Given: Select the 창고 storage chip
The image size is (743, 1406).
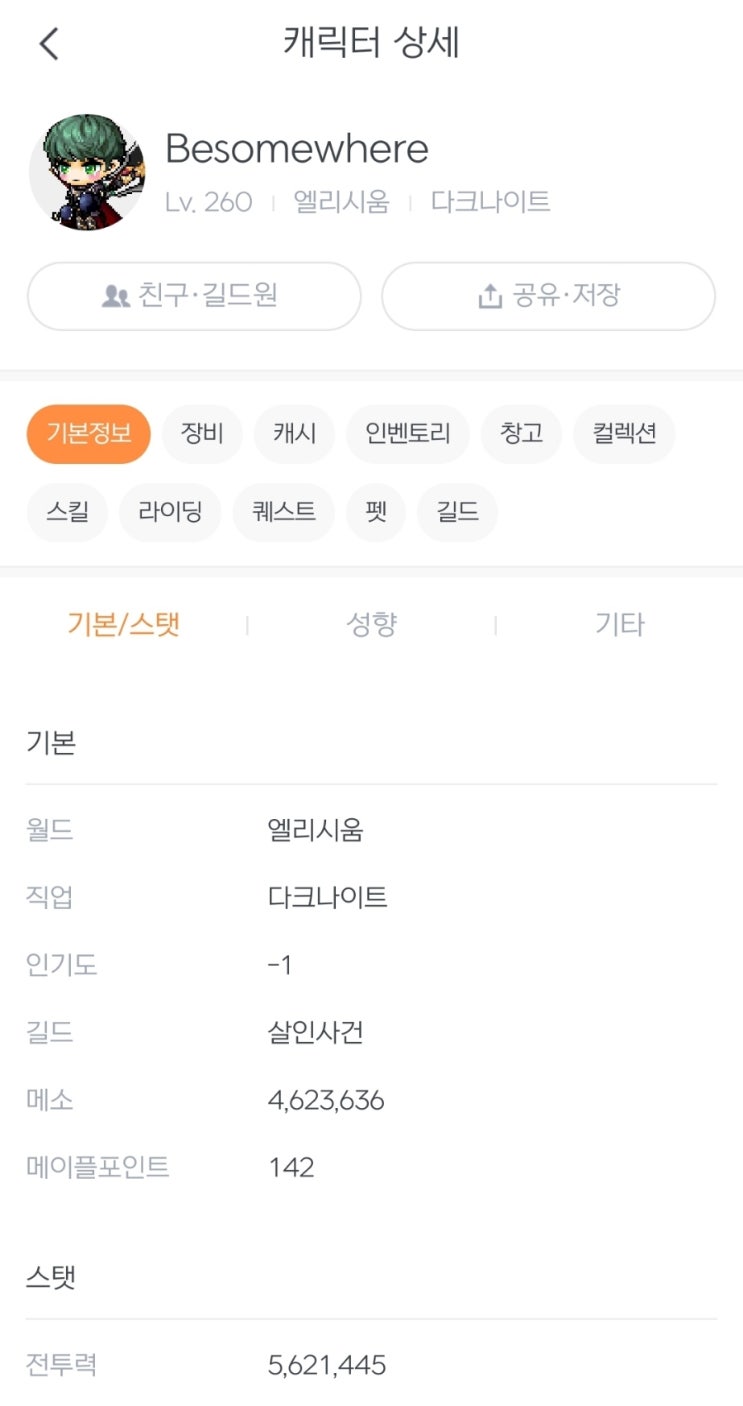Looking at the screenshot, I should (521, 434).
